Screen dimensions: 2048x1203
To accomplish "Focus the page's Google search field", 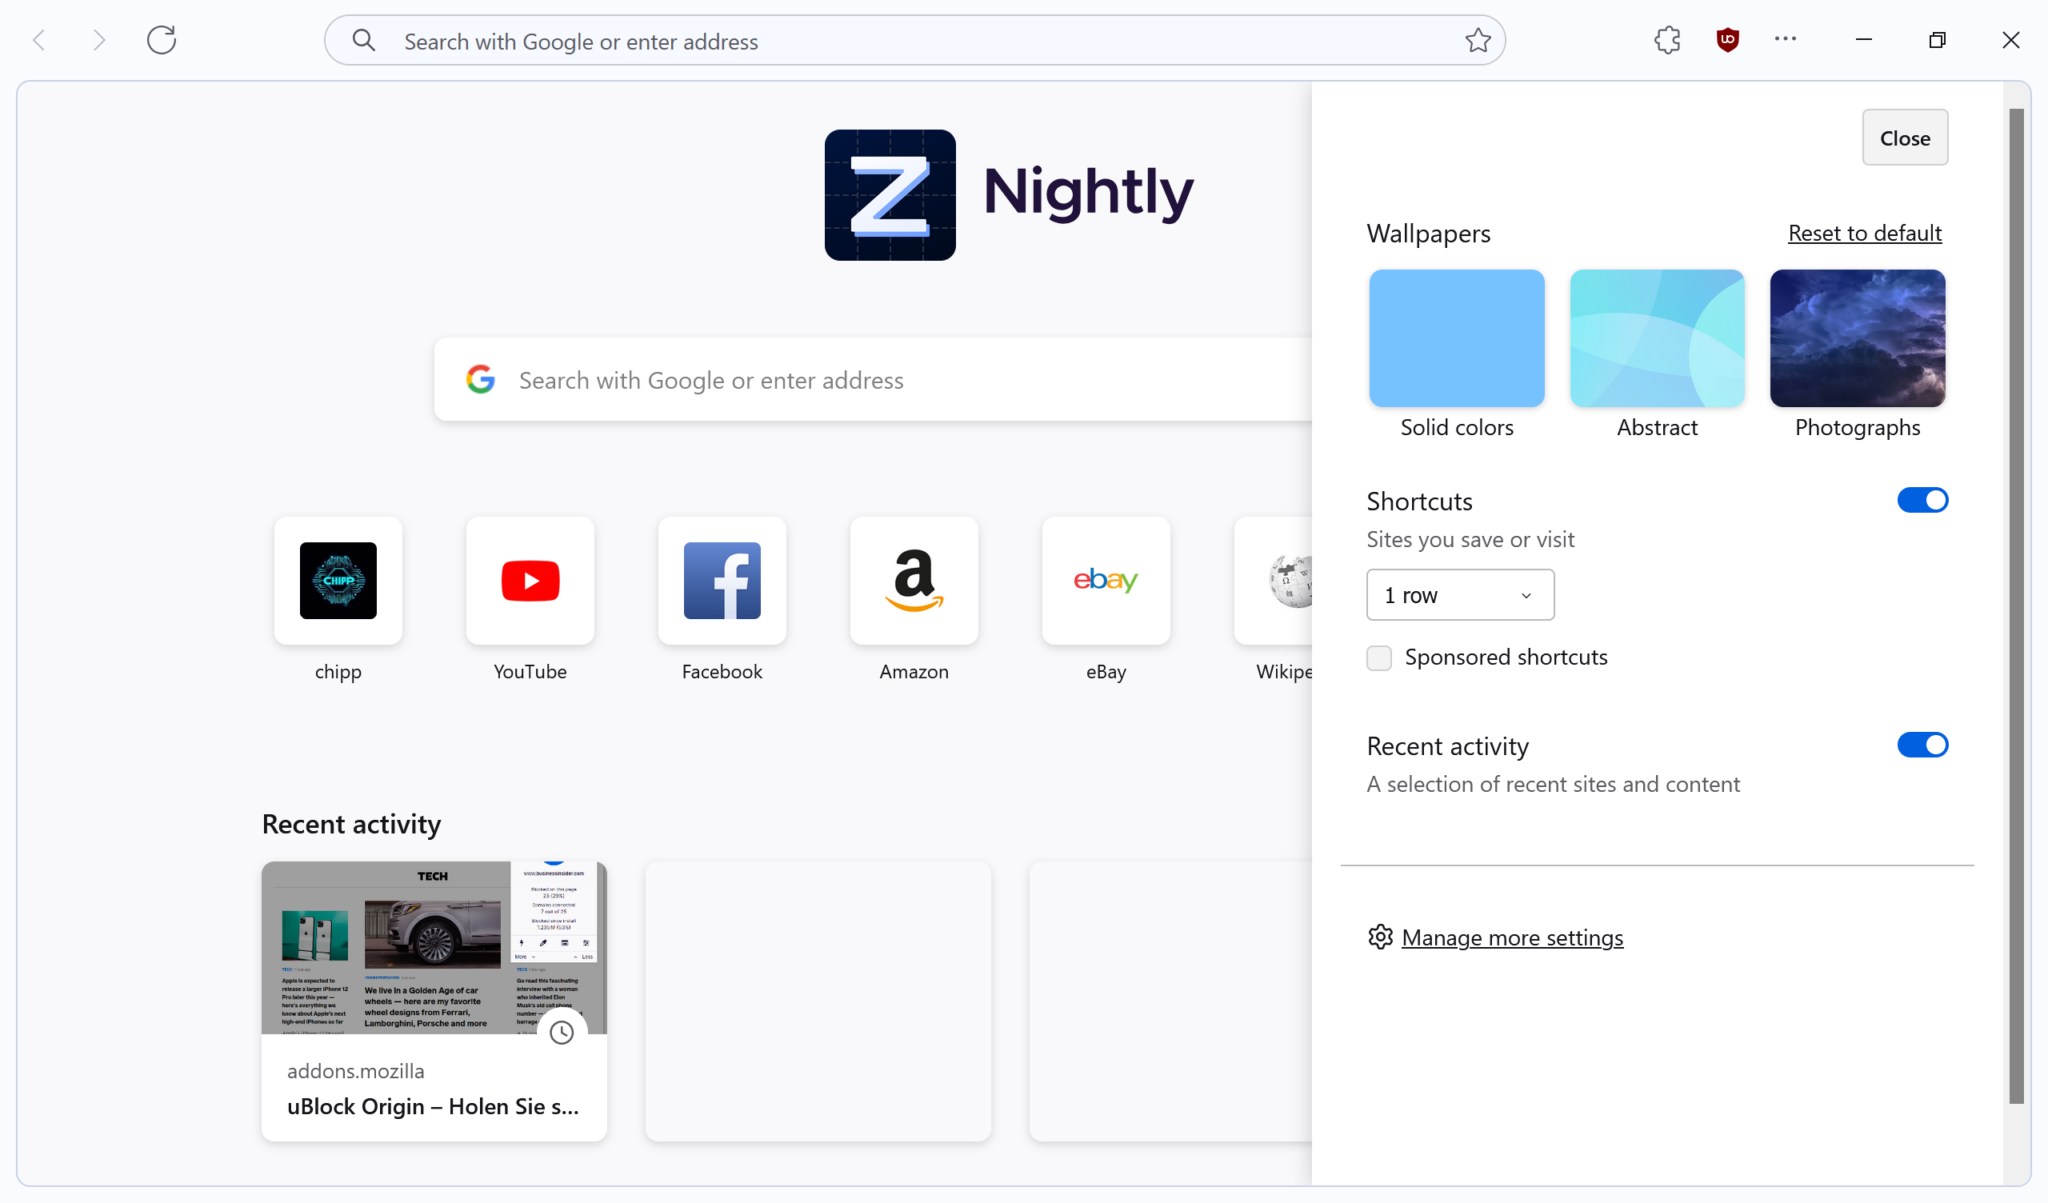I will [x=872, y=380].
